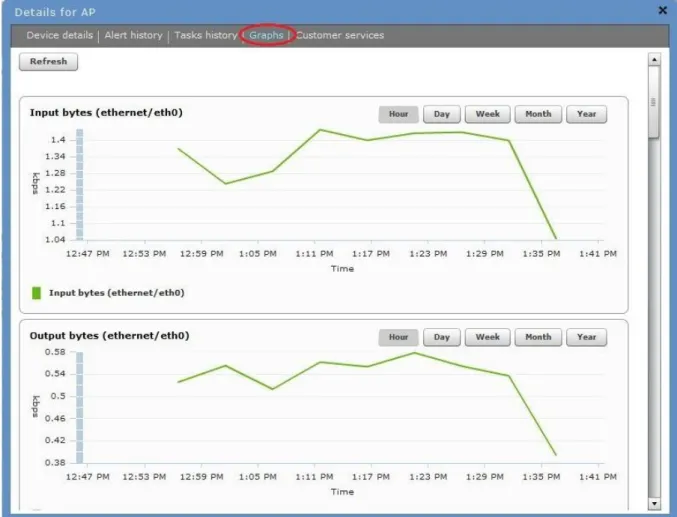Click the Output graph vertical range bar

(79, 407)
